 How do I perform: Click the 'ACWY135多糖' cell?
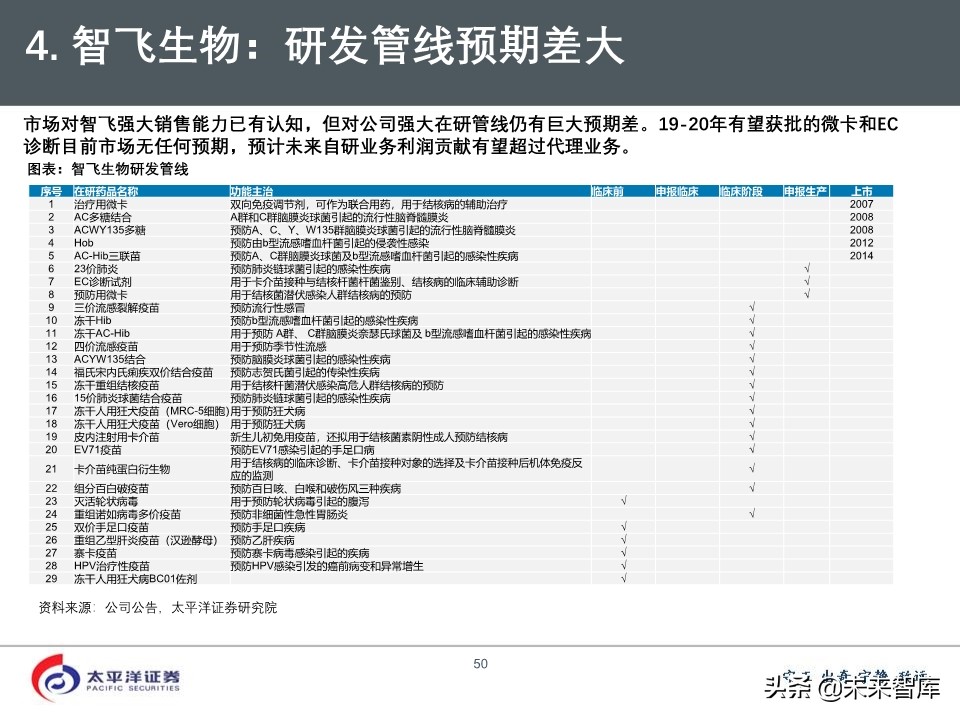tap(110, 230)
